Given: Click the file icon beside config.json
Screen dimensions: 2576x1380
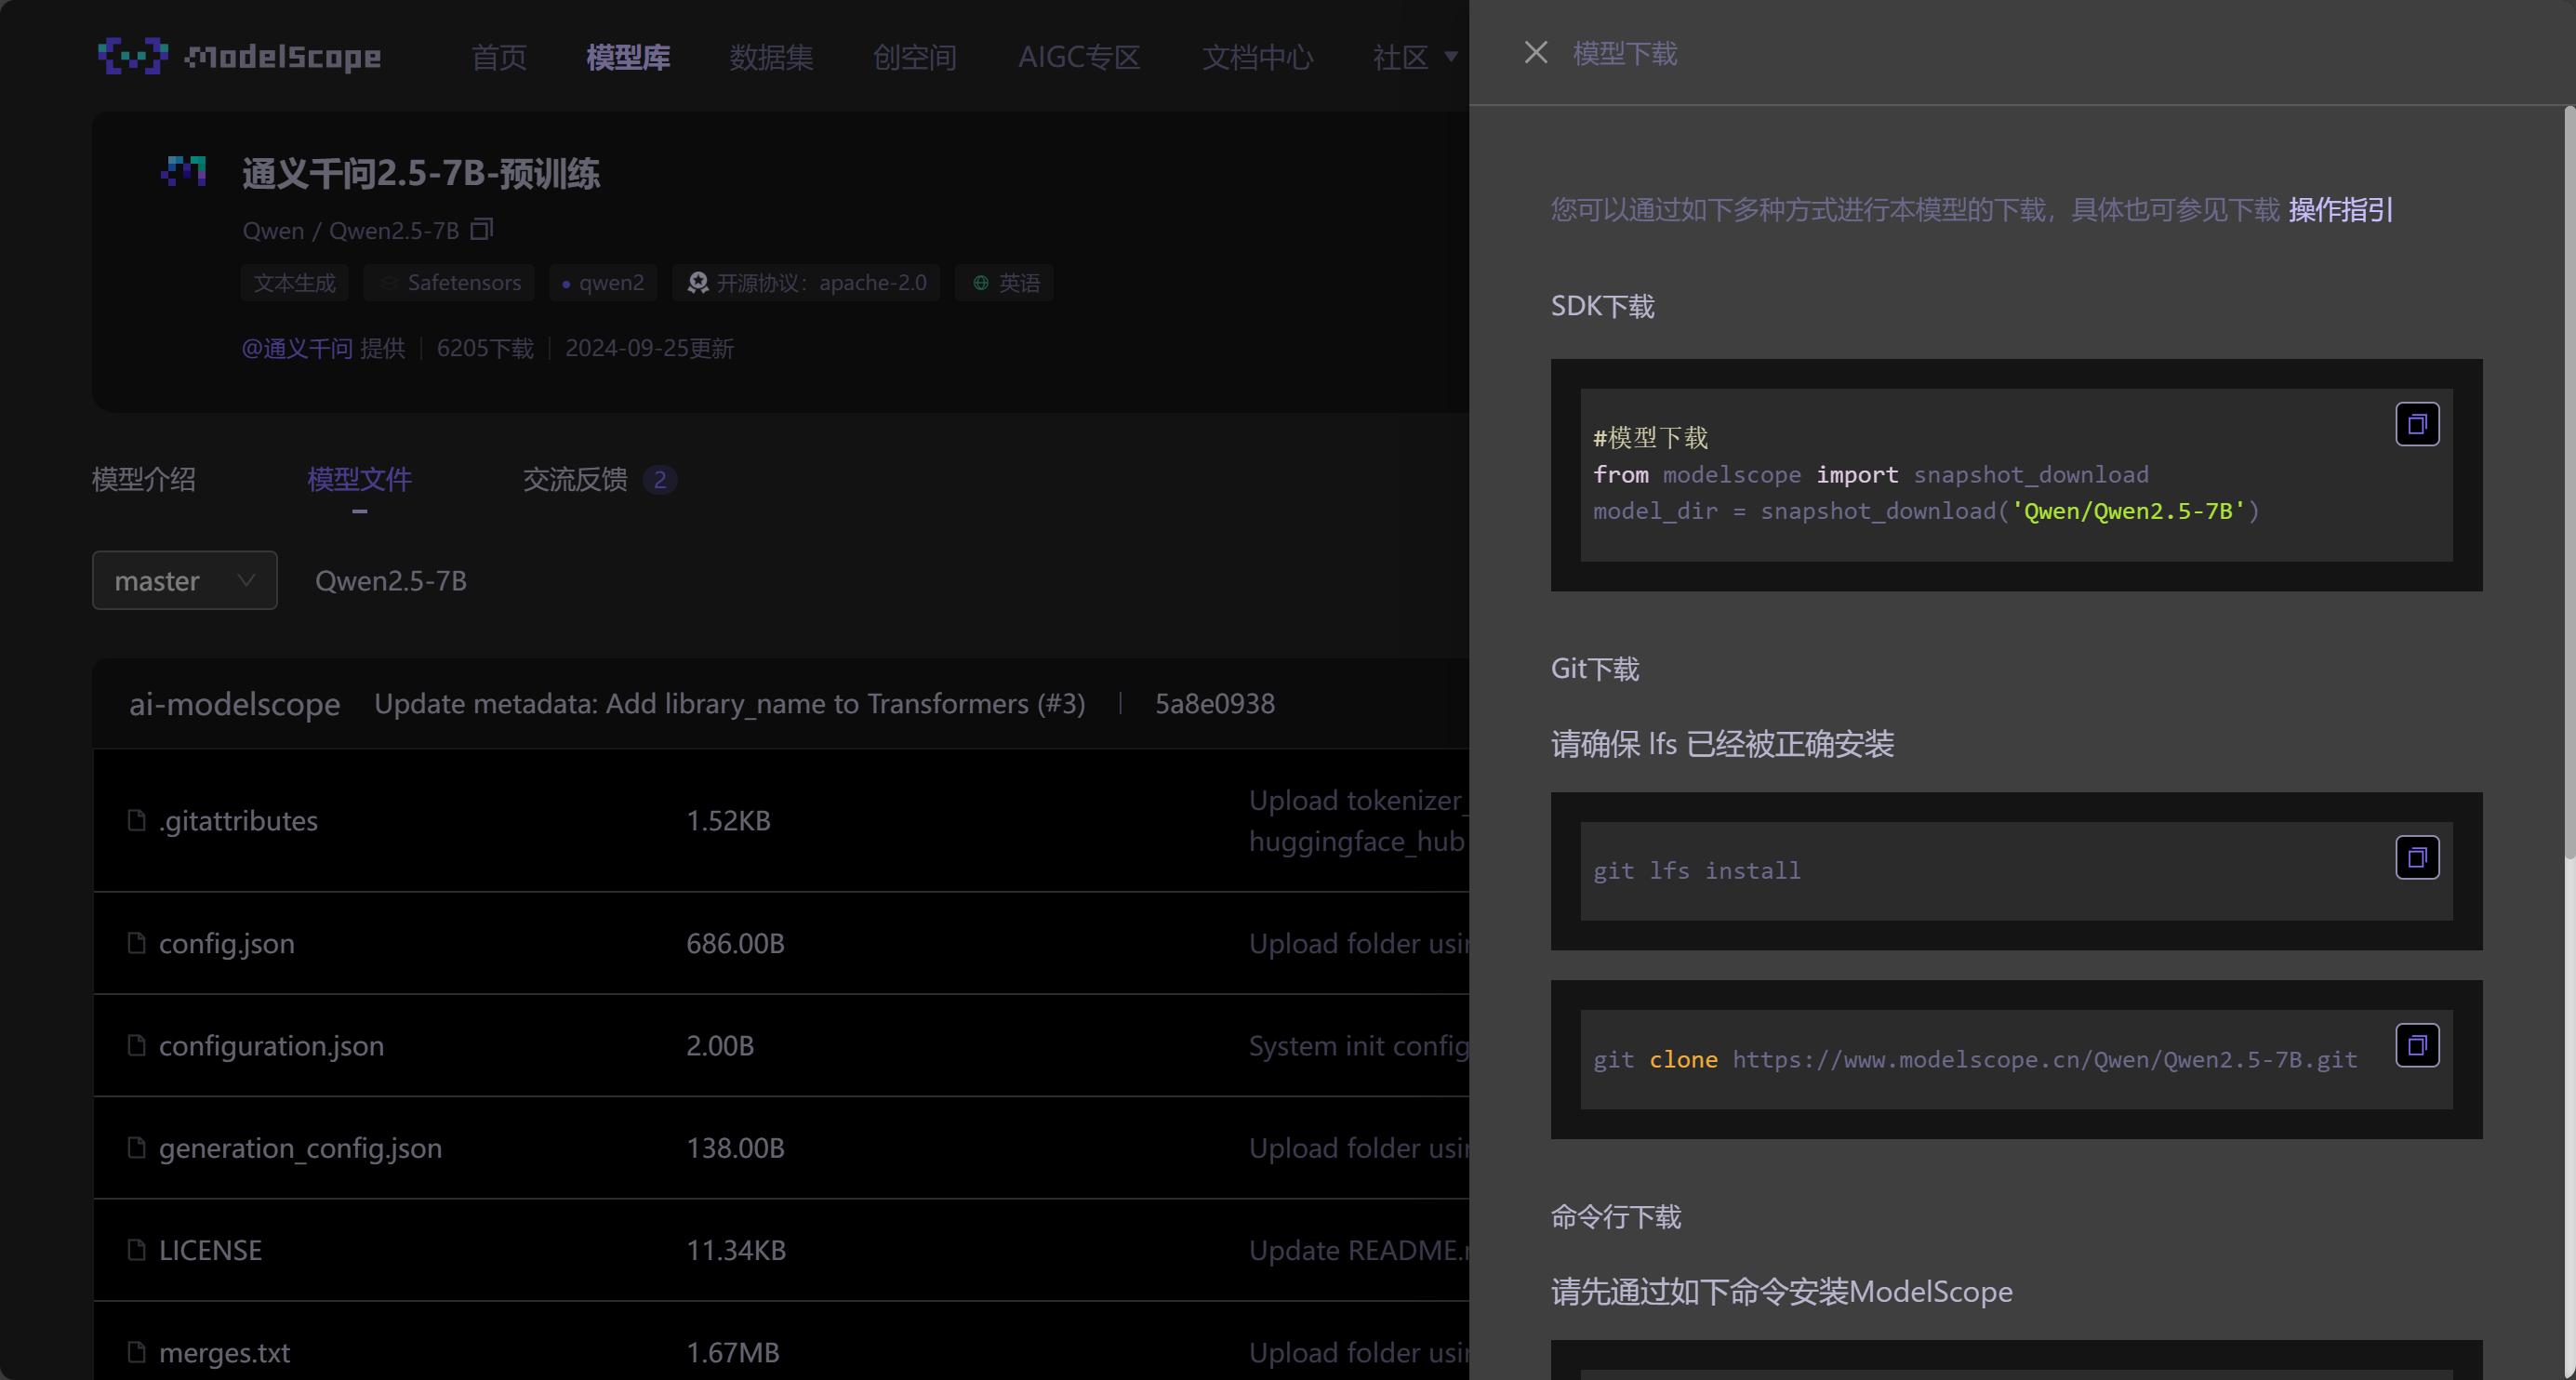Looking at the screenshot, I should point(137,943).
